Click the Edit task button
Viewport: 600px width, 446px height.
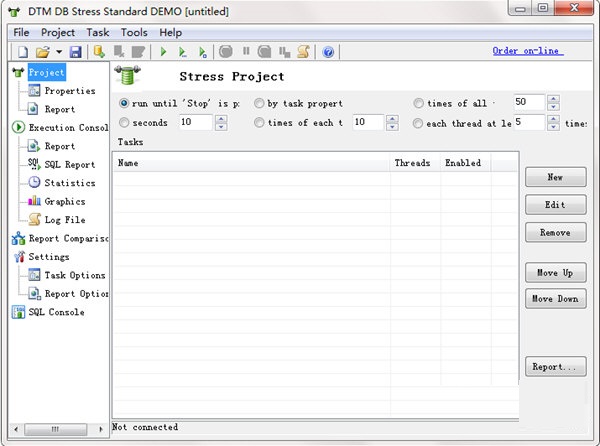[x=556, y=205]
